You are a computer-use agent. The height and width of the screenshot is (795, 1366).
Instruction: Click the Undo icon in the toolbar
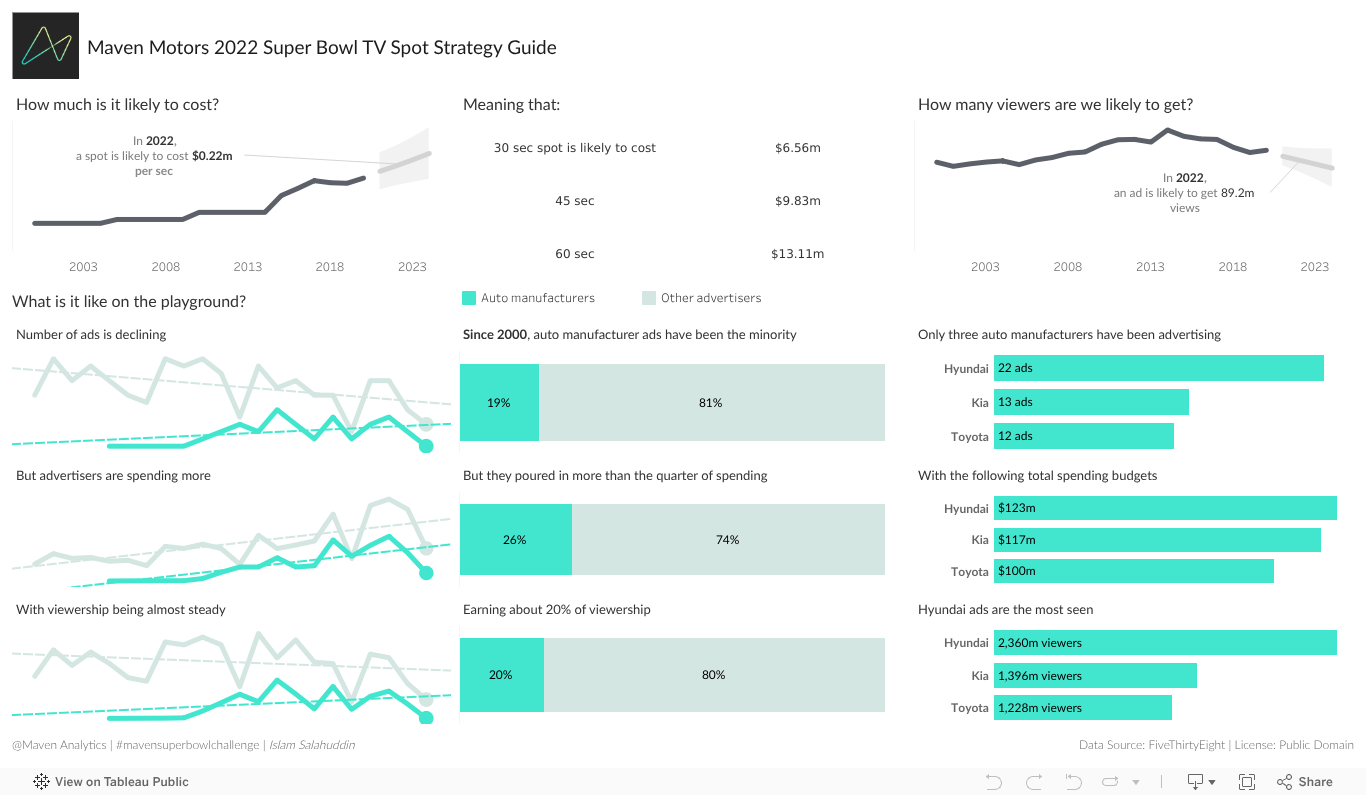coord(993,782)
